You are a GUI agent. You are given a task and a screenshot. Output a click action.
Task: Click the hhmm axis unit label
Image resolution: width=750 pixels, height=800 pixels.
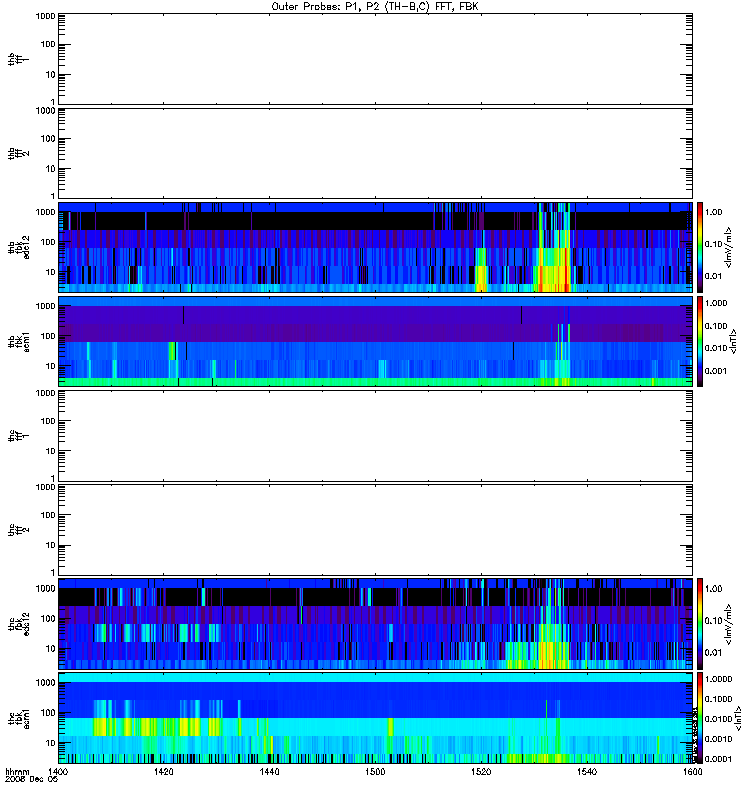(x=17, y=771)
